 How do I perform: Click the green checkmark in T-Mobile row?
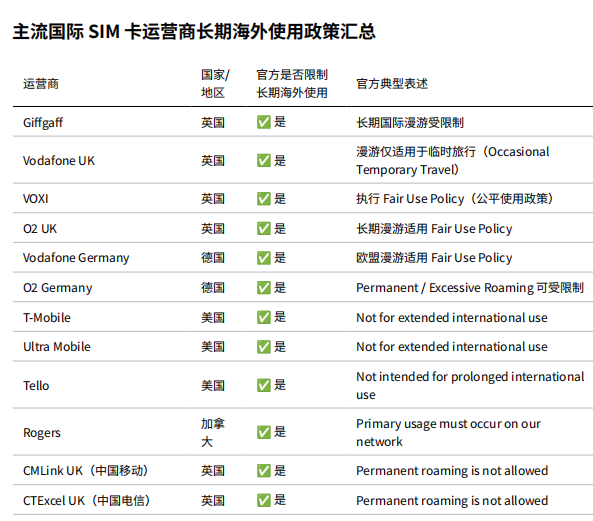click(x=264, y=317)
